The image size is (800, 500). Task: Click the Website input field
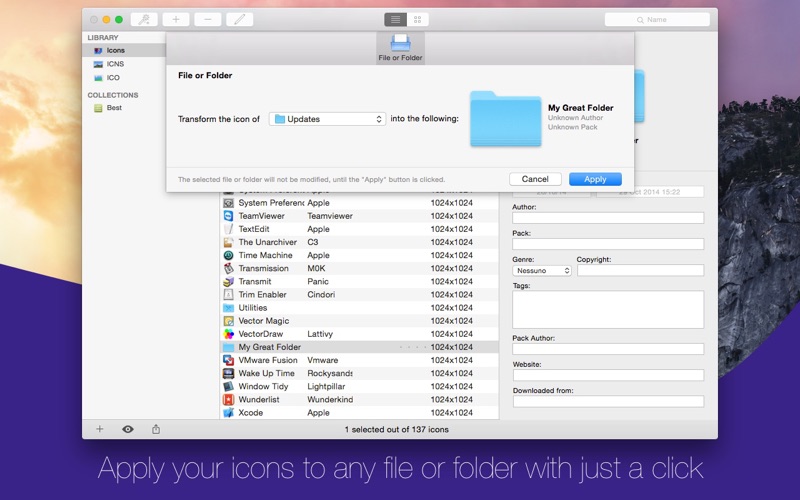coord(608,375)
